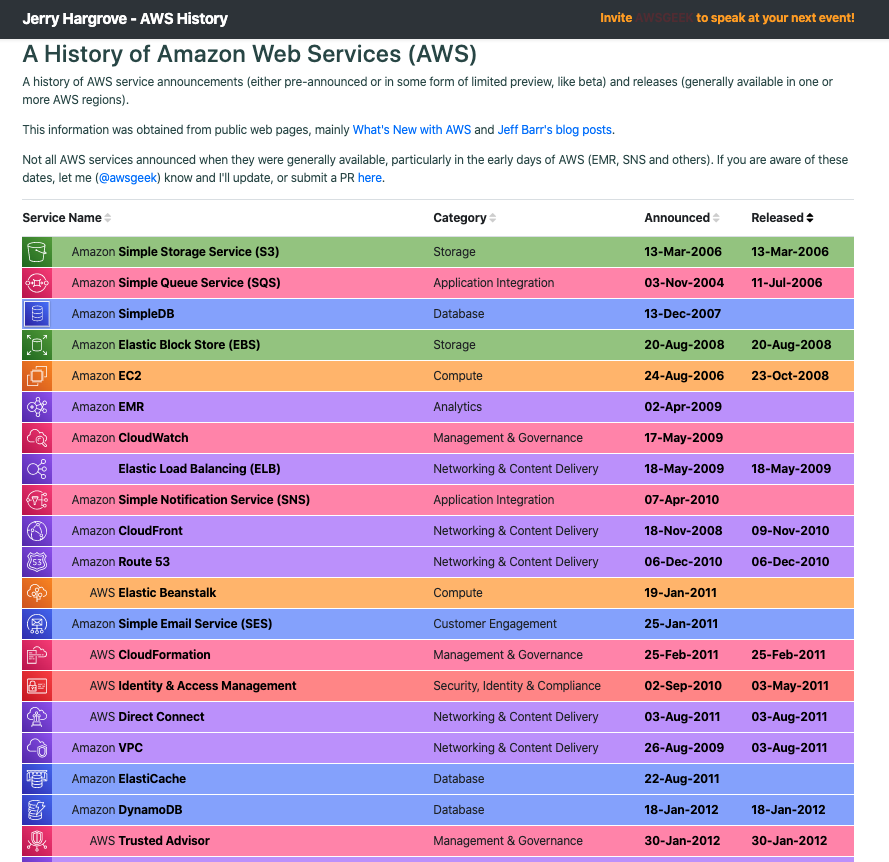Open the What's New with AWS link
The width and height of the screenshot is (889, 862).
(412, 129)
